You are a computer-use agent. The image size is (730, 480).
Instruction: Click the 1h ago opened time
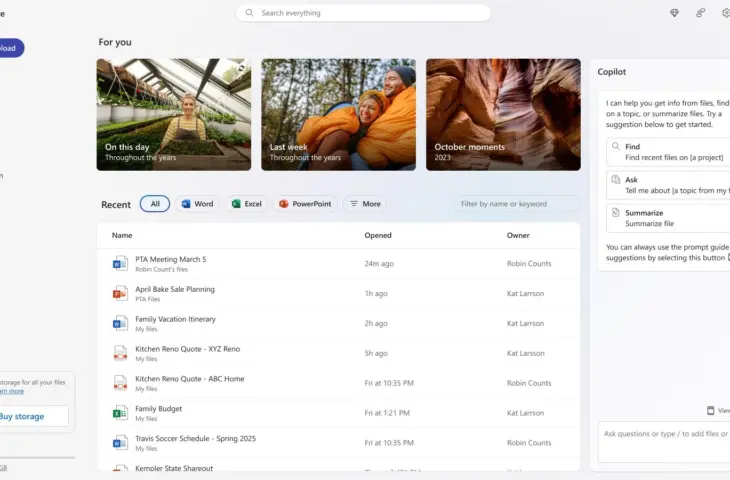[x=376, y=293]
